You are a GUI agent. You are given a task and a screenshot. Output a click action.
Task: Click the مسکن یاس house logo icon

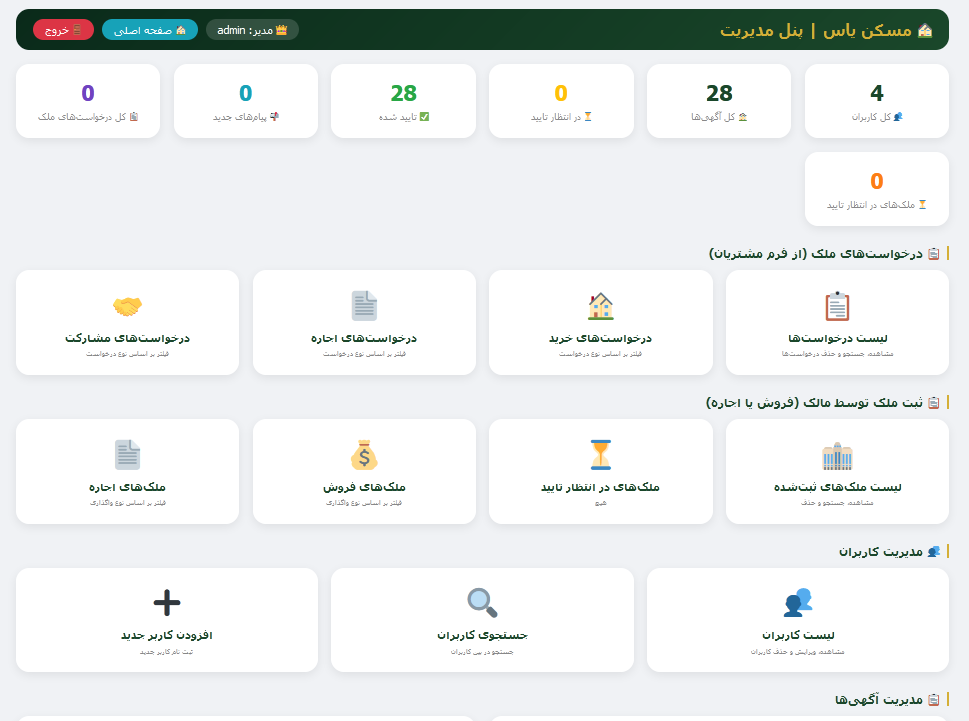point(925,30)
